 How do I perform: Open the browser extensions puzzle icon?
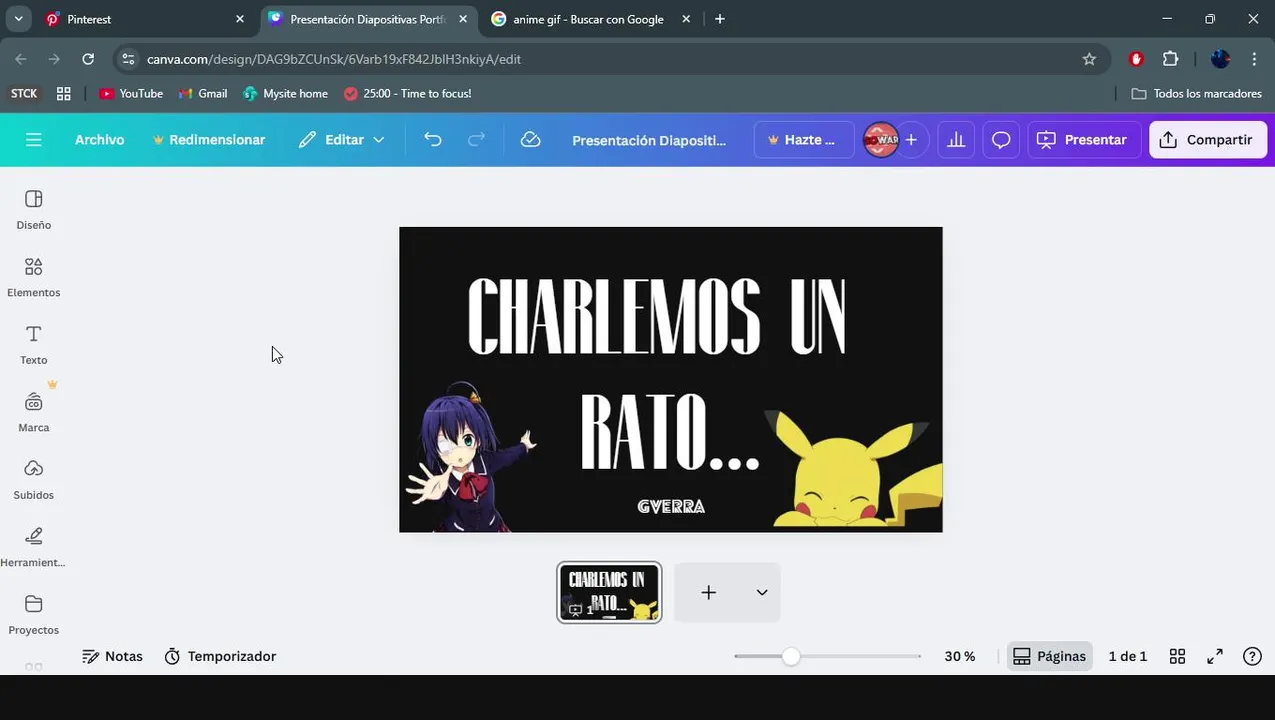point(1170,59)
